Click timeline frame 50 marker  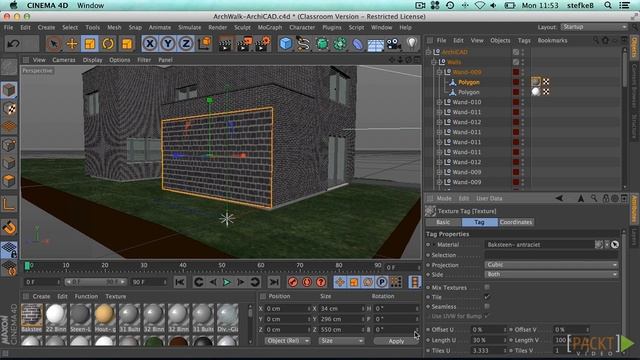pos(222,266)
